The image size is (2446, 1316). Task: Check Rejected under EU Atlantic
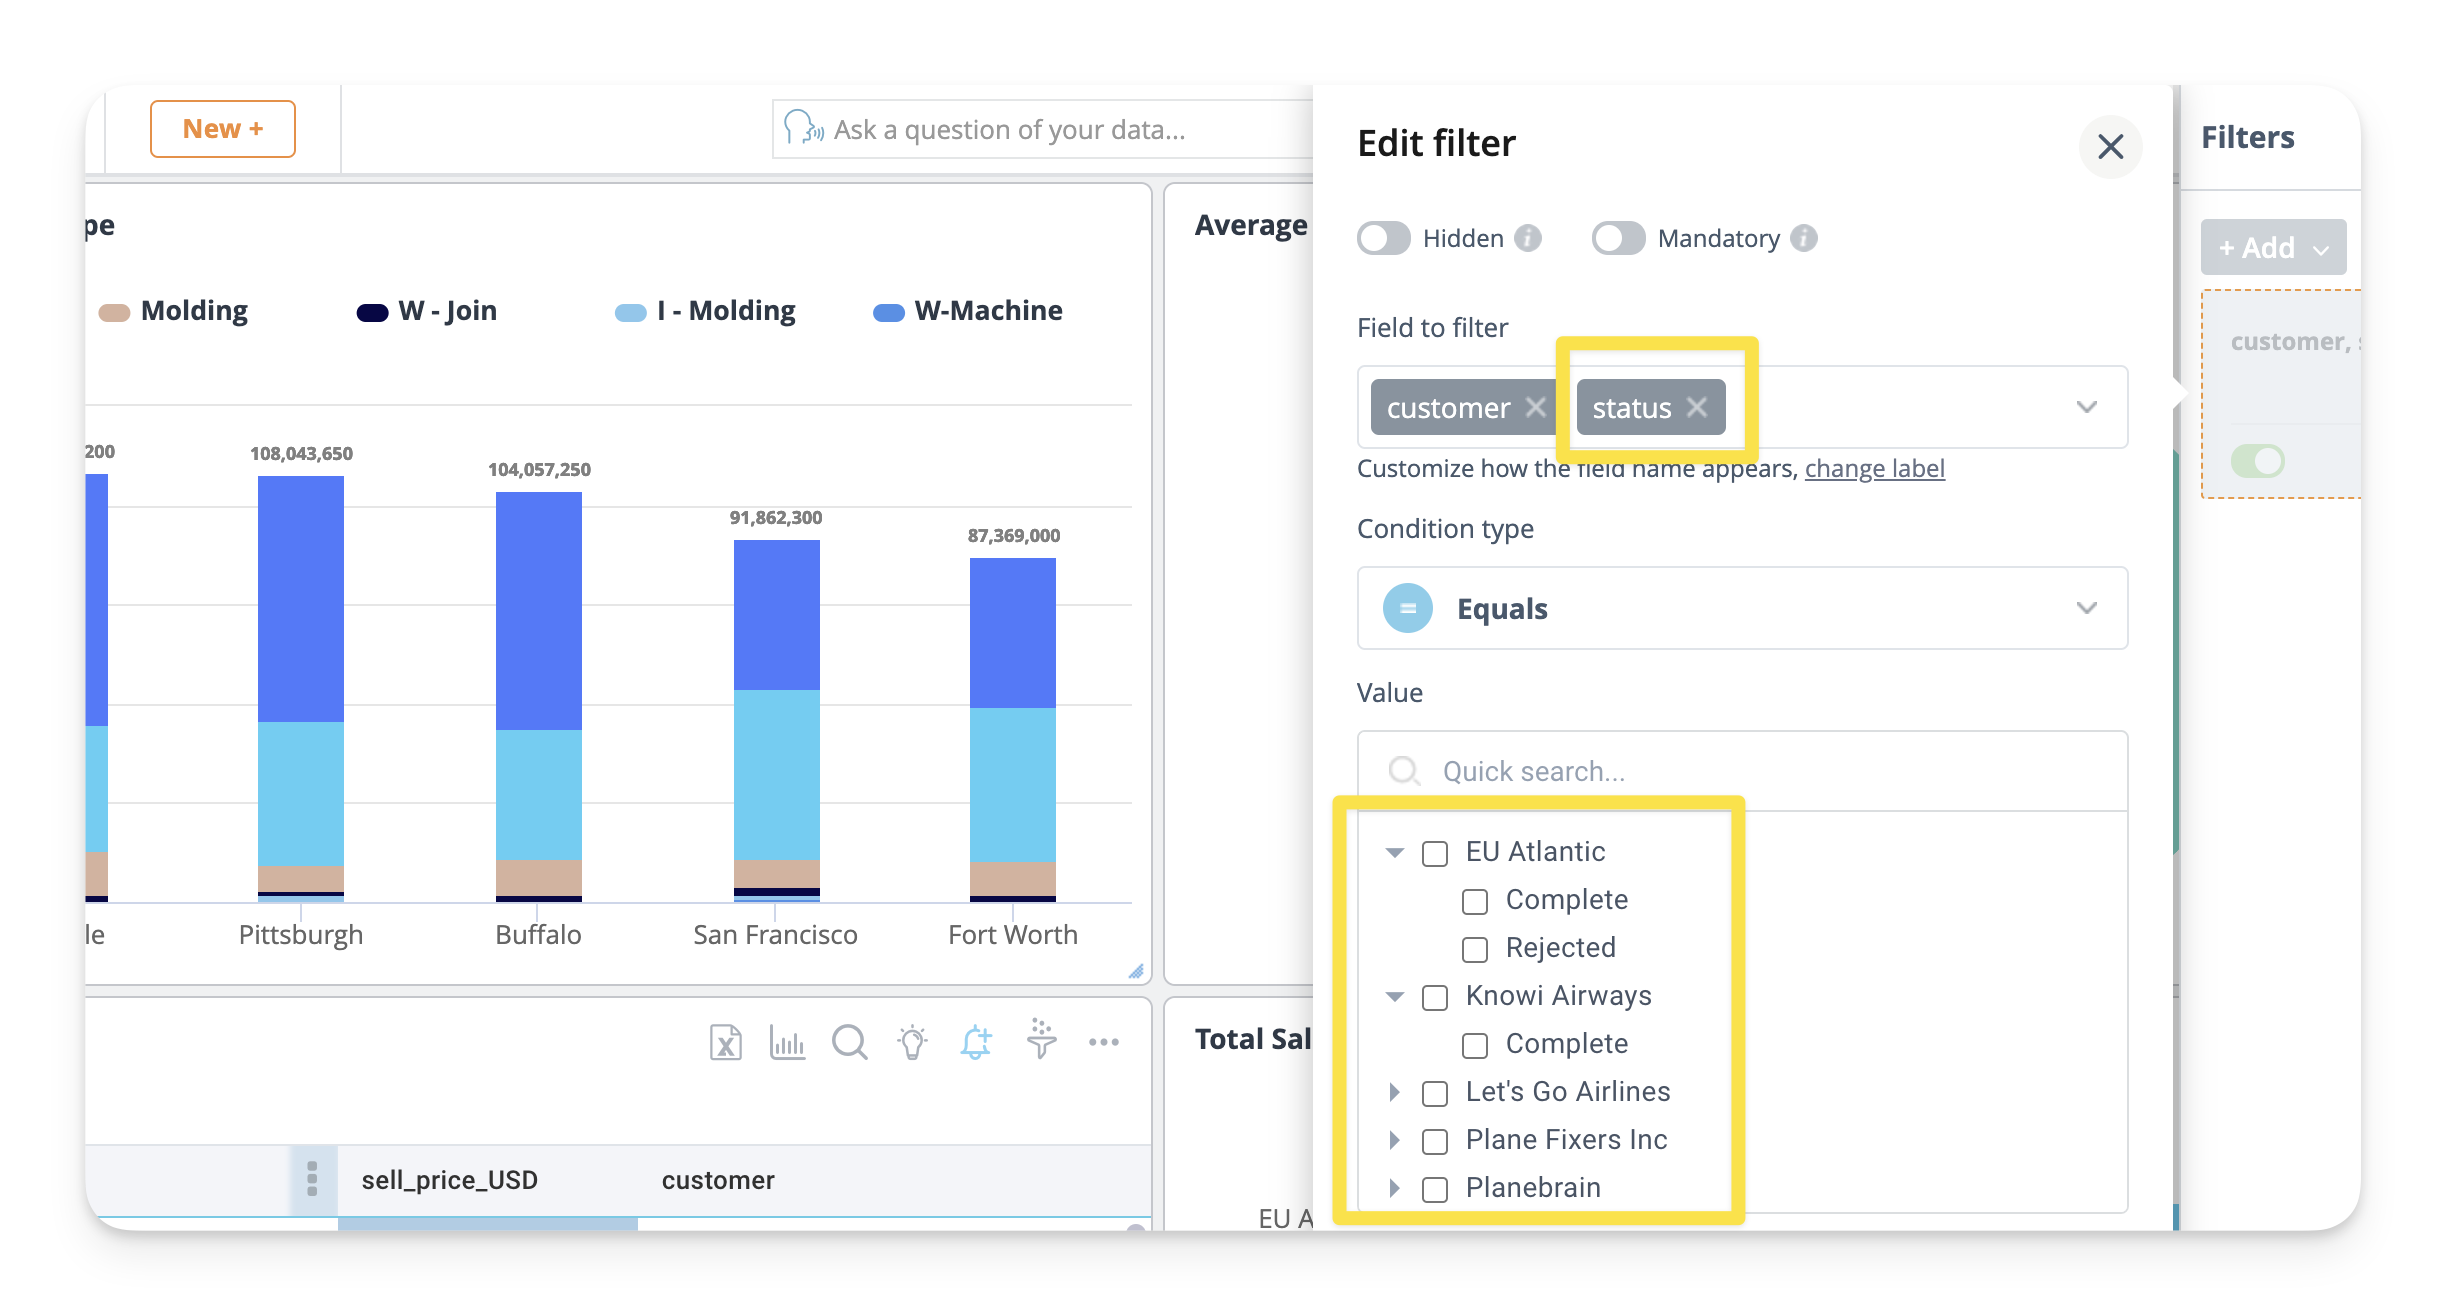1475,949
